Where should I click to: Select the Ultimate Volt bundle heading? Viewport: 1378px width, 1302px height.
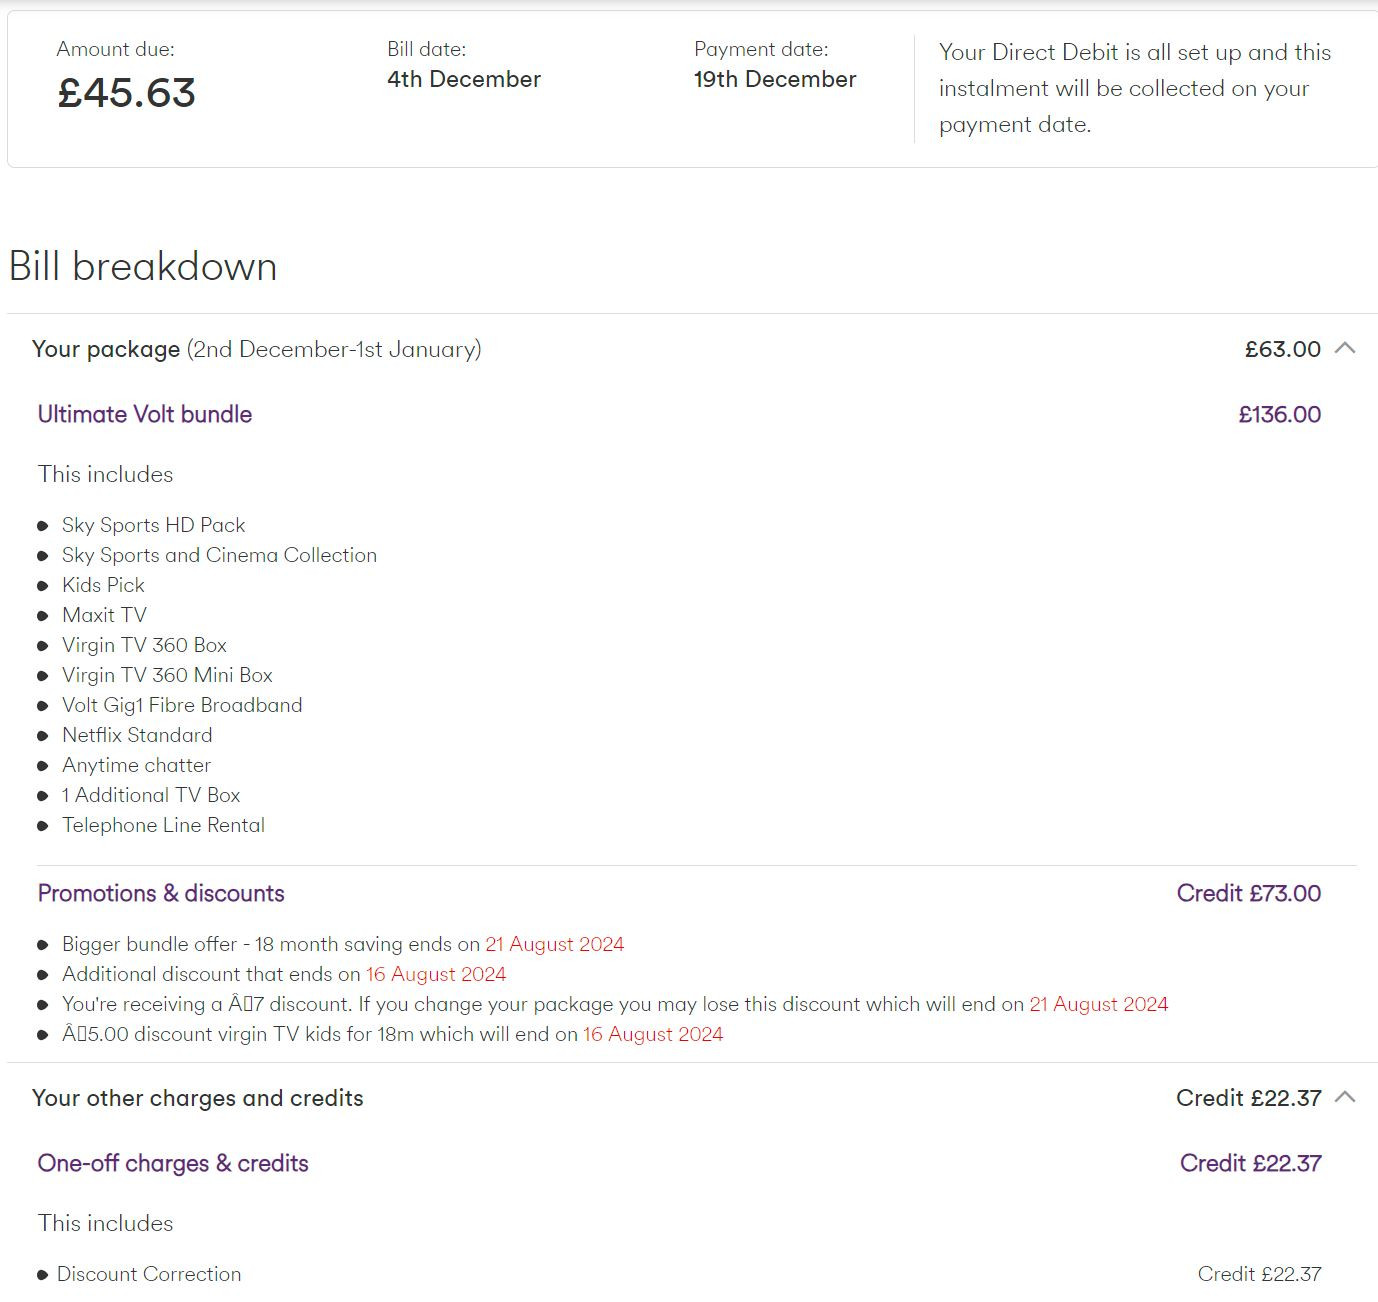click(x=145, y=414)
